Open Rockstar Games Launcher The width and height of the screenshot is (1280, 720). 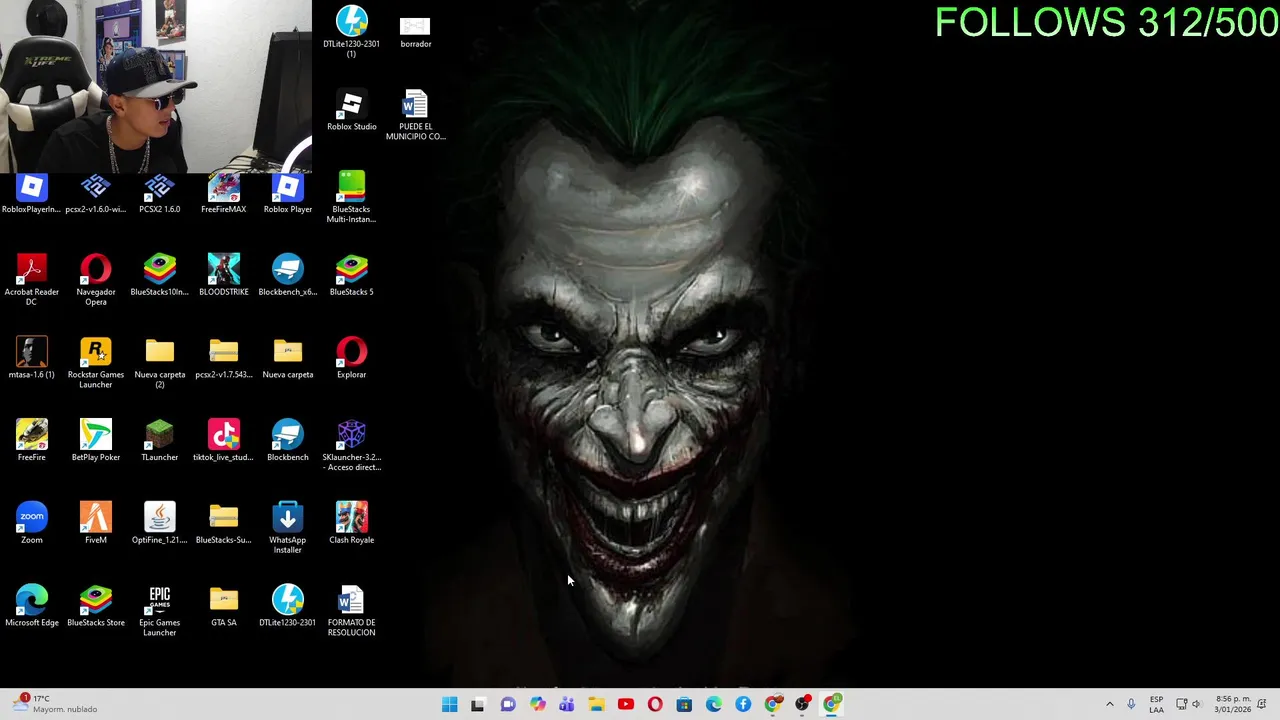(96, 362)
